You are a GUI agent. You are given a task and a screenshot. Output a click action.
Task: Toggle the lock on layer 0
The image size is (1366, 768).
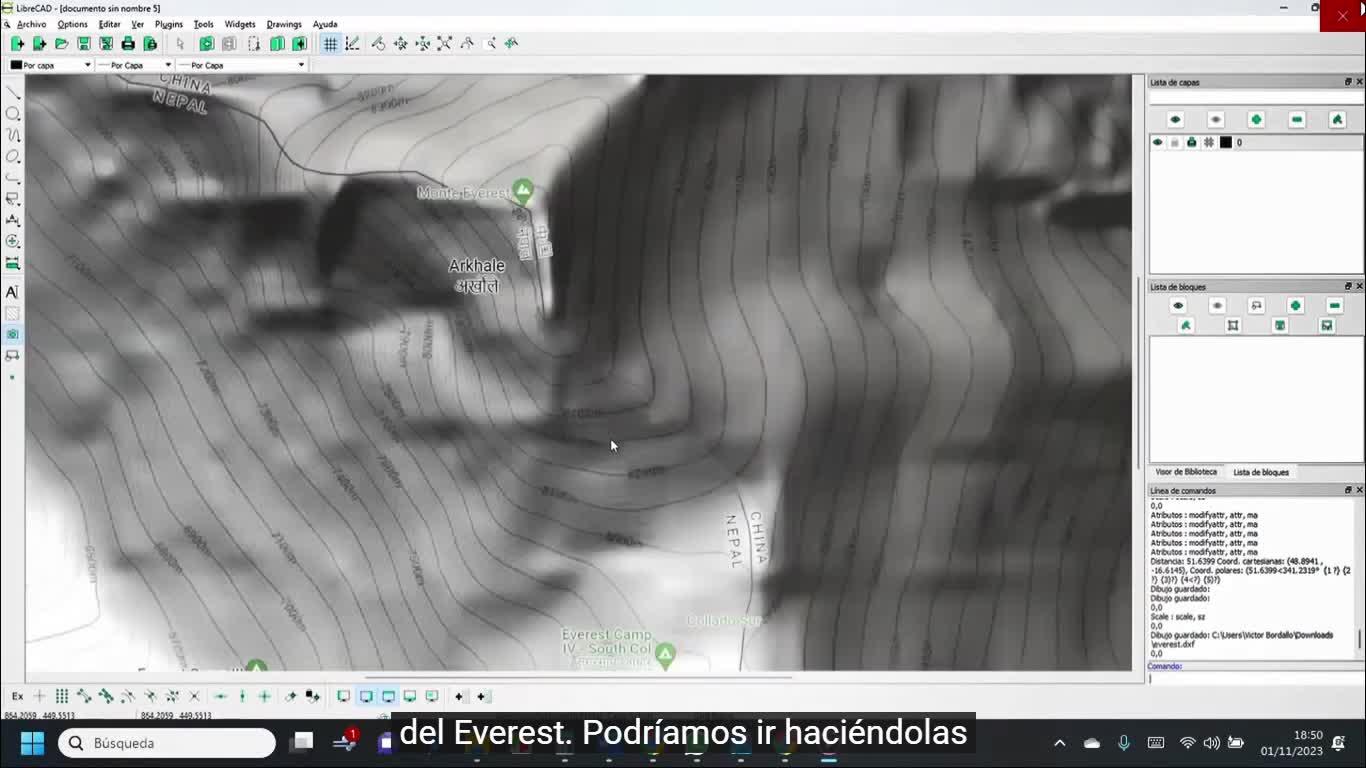1175,143
